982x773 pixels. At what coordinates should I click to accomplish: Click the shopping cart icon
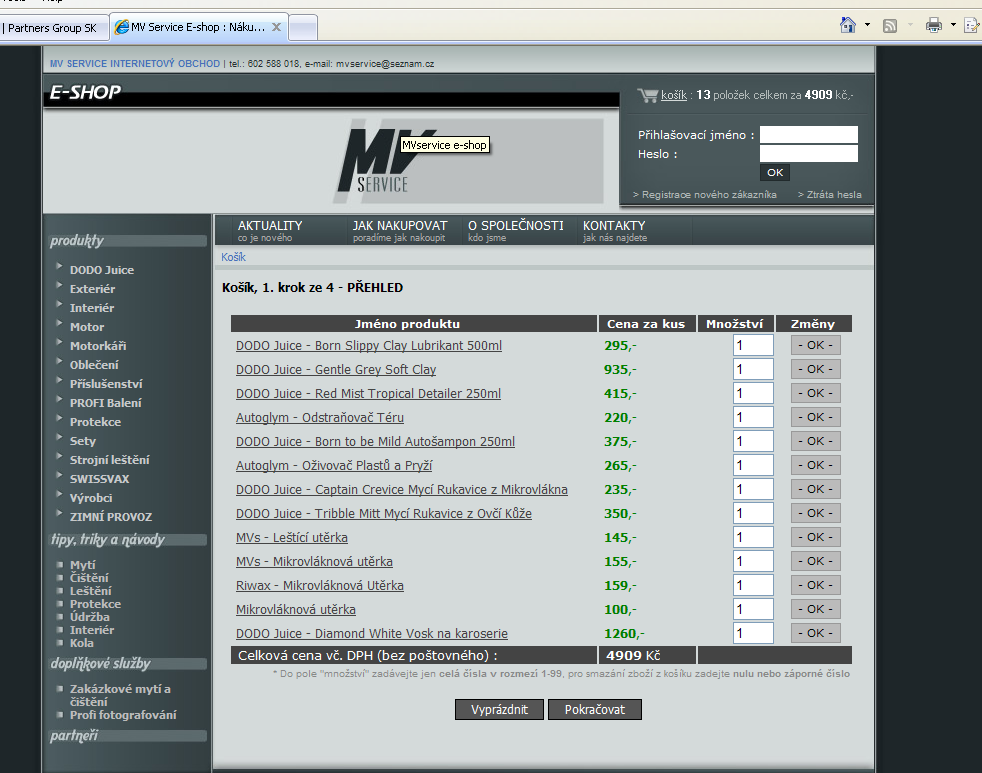pyautogui.click(x=647, y=95)
